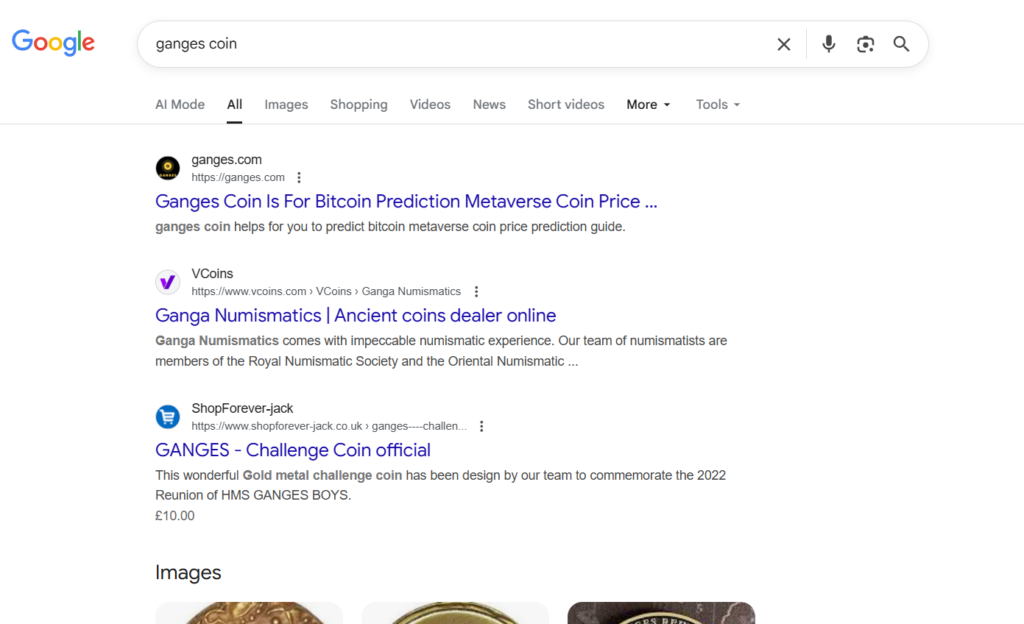Open options menu for ganges.com result

[299, 178]
